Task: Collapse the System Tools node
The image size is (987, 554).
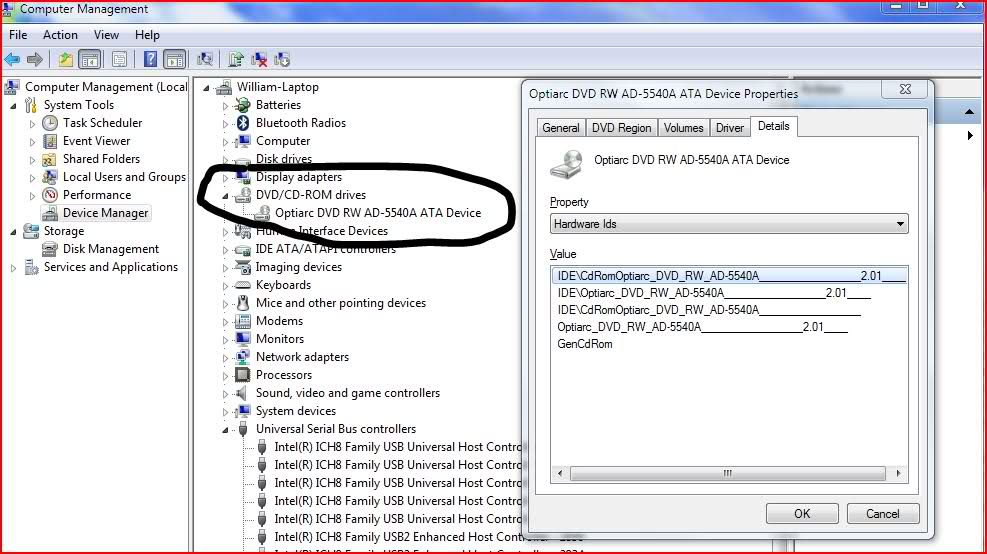Action: [x=13, y=106]
